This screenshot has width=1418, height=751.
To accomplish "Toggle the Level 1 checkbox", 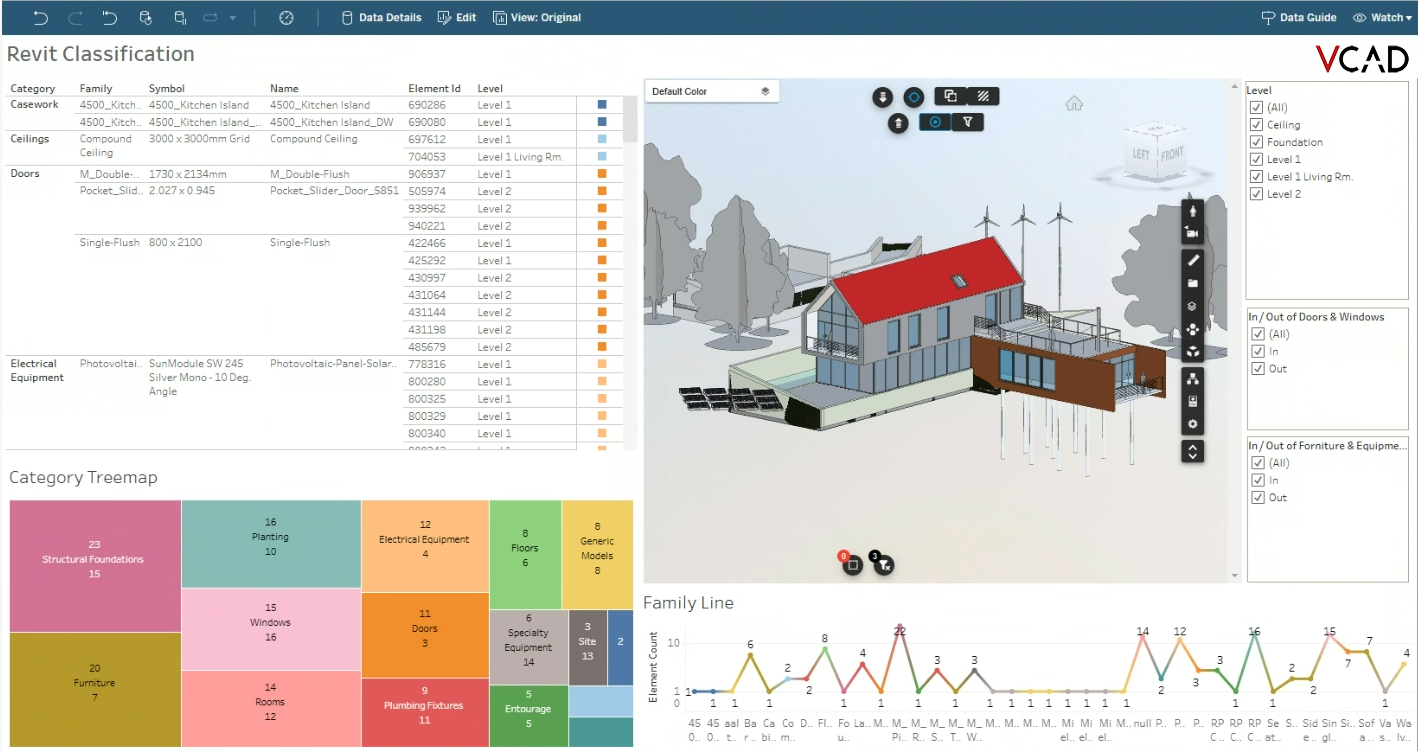I will pyautogui.click(x=1256, y=160).
